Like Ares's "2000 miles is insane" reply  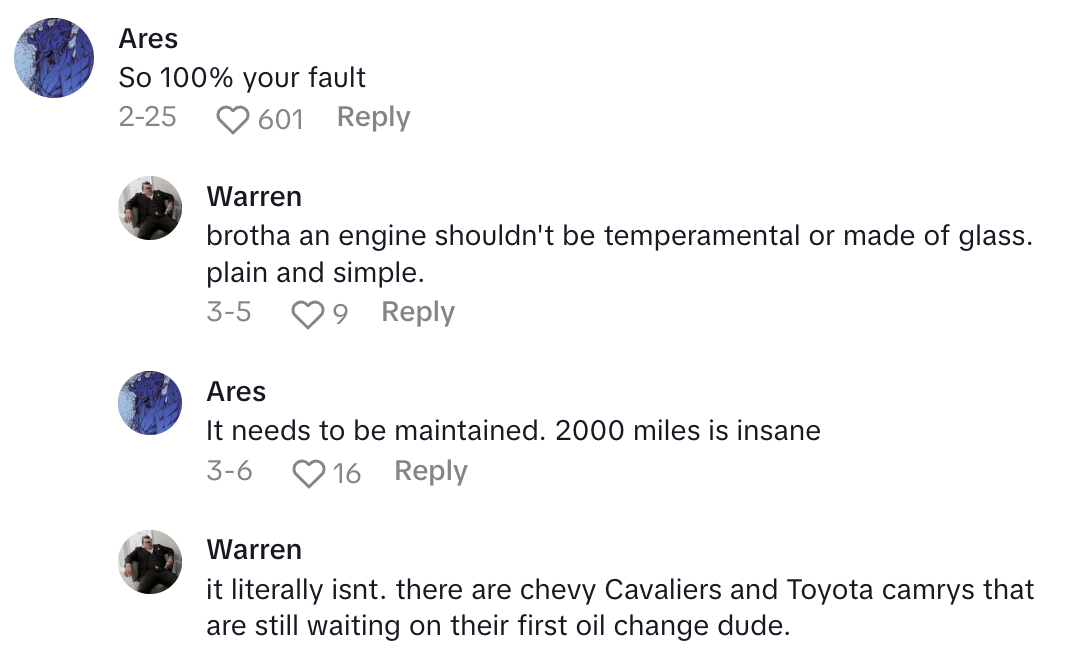[308, 473]
